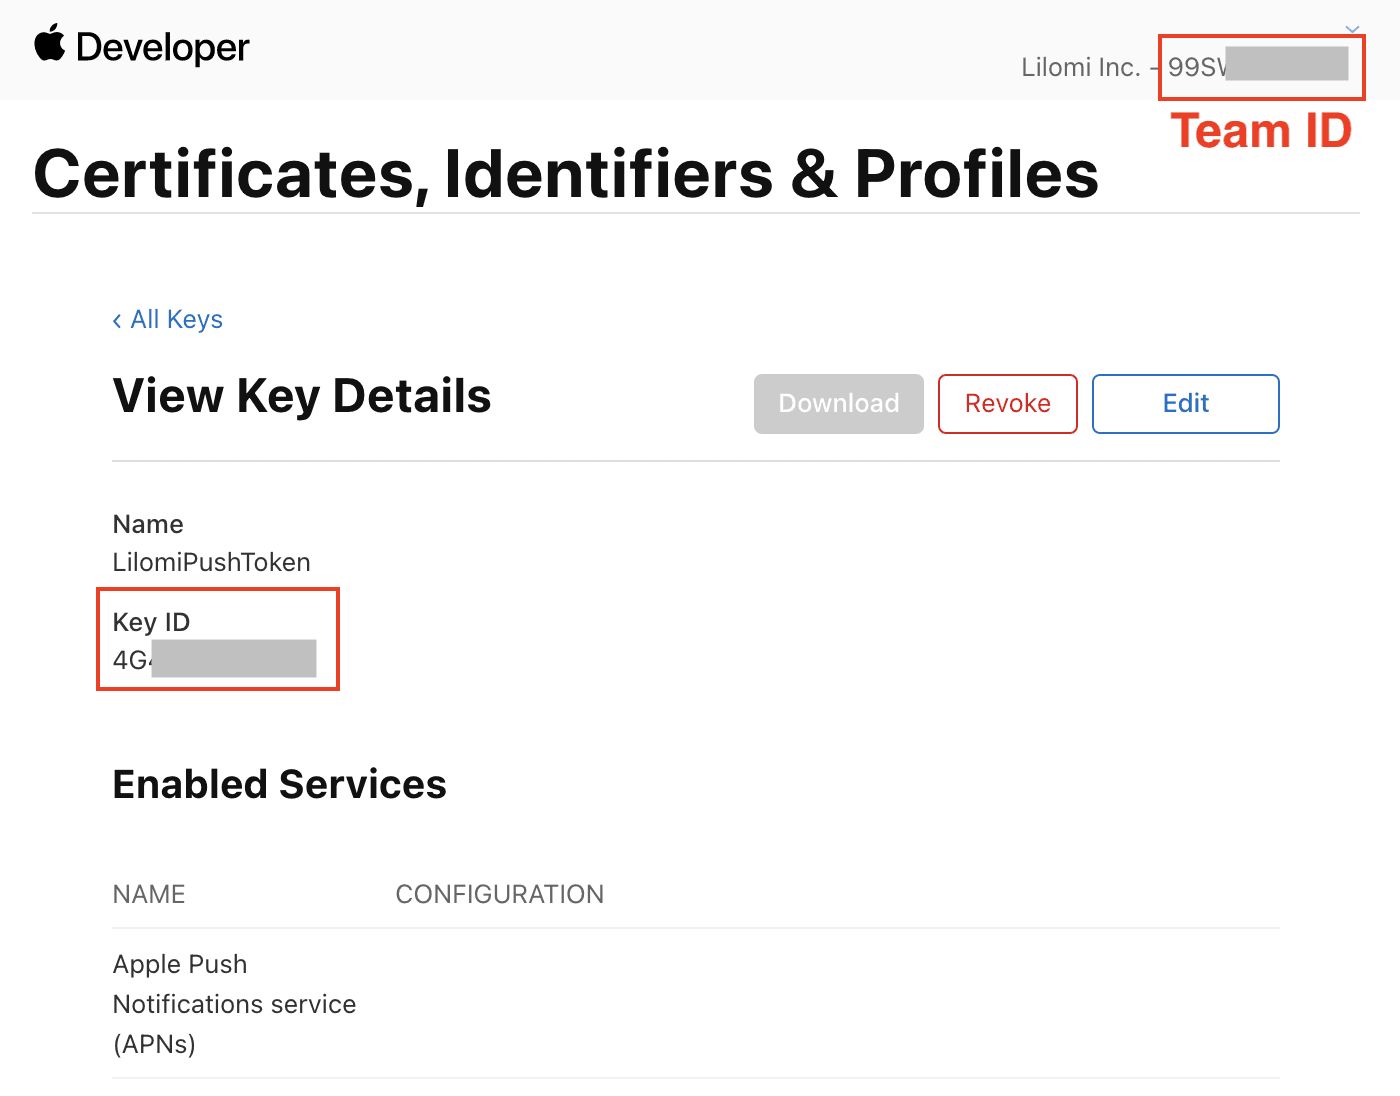Open the key editor with Edit
This screenshot has height=1096, width=1400.
click(x=1185, y=404)
